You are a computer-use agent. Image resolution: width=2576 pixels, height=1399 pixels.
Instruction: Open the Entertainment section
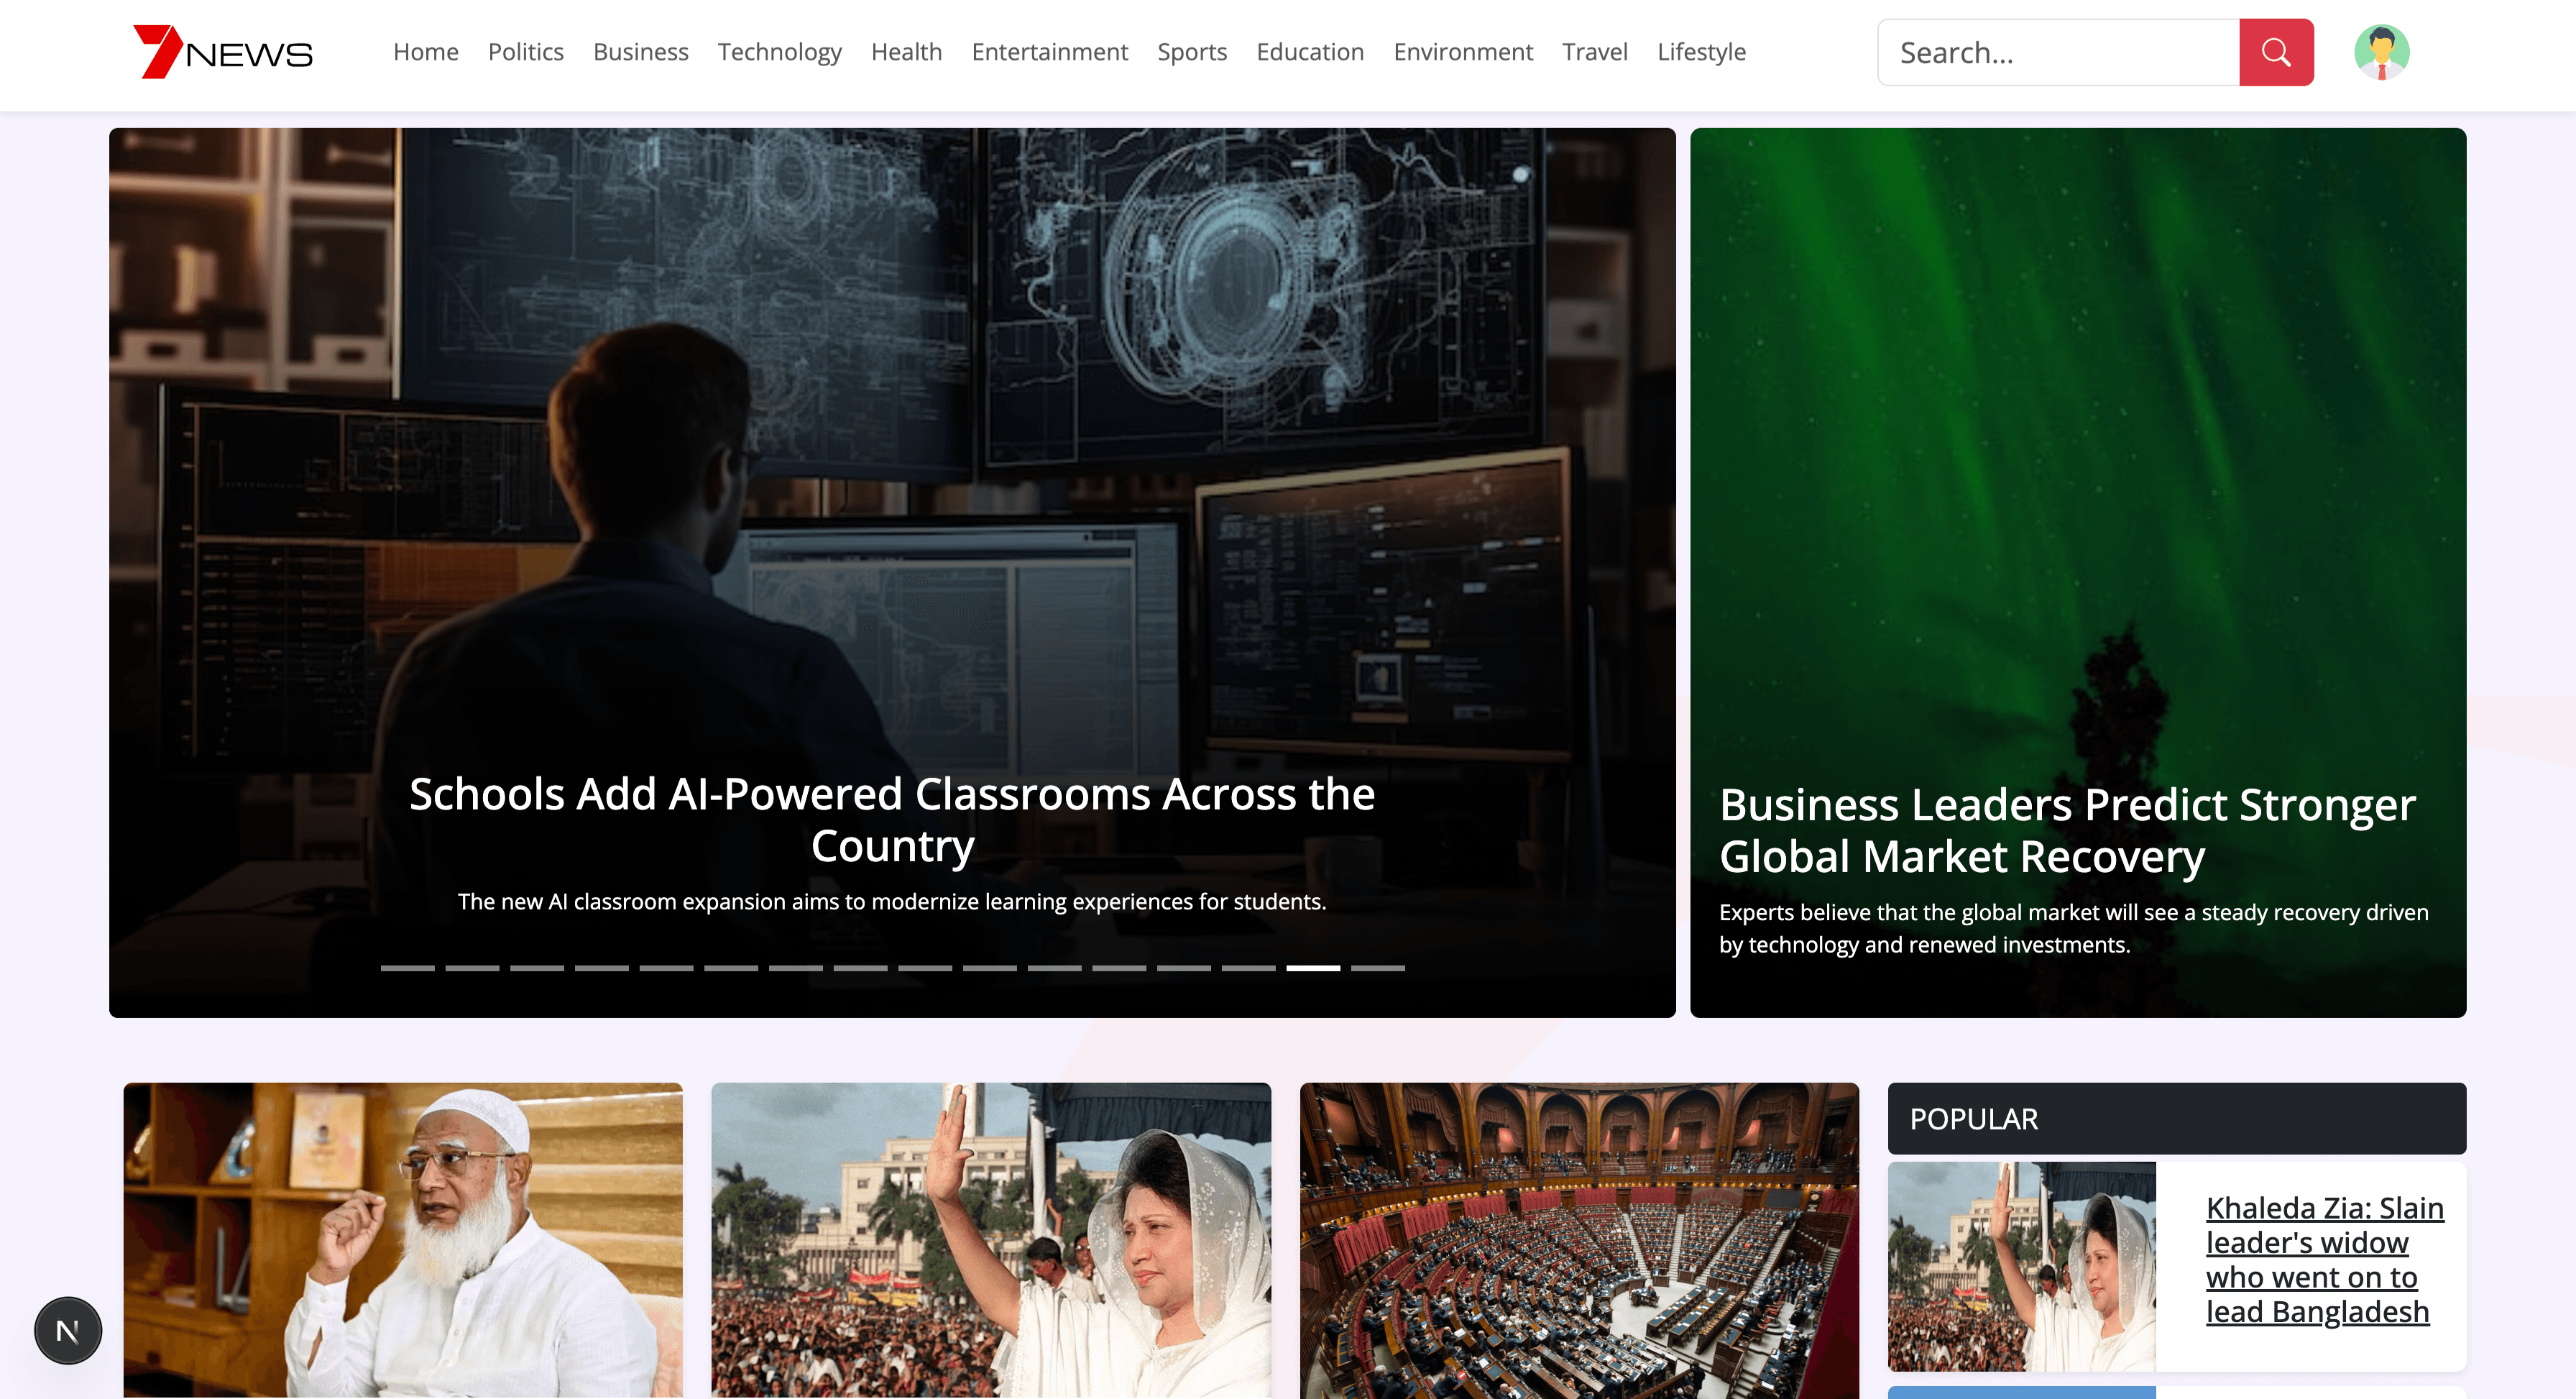[x=1049, y=52]
